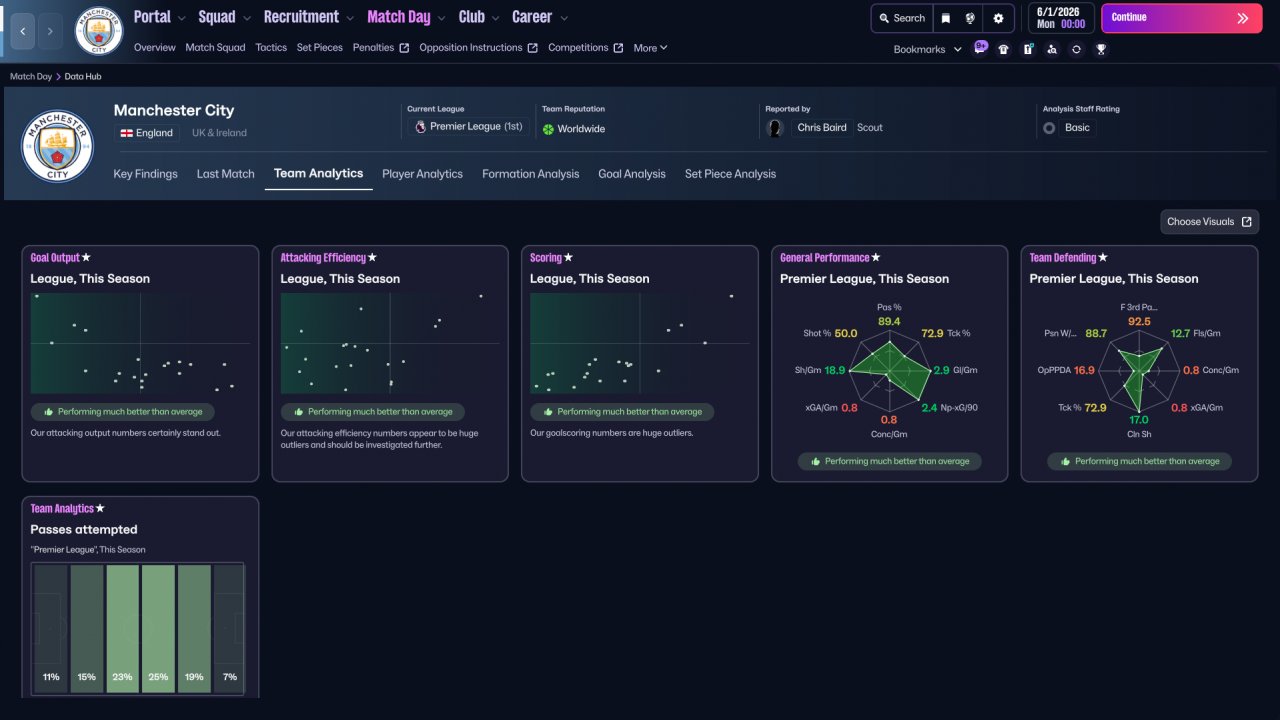The image size is (1280, 720).
Task: Toggle the star on the Goal Output card
Action: (86, 258)
